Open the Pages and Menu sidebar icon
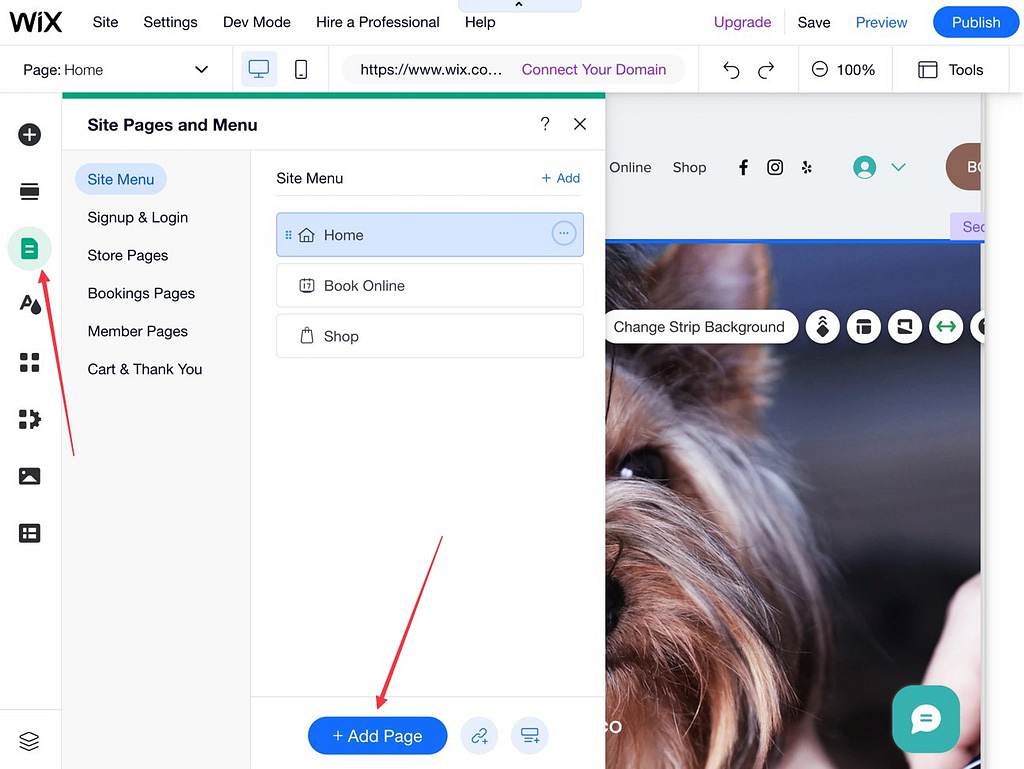This screenshot has width=1024, height=769. click(x=29, y=248)
